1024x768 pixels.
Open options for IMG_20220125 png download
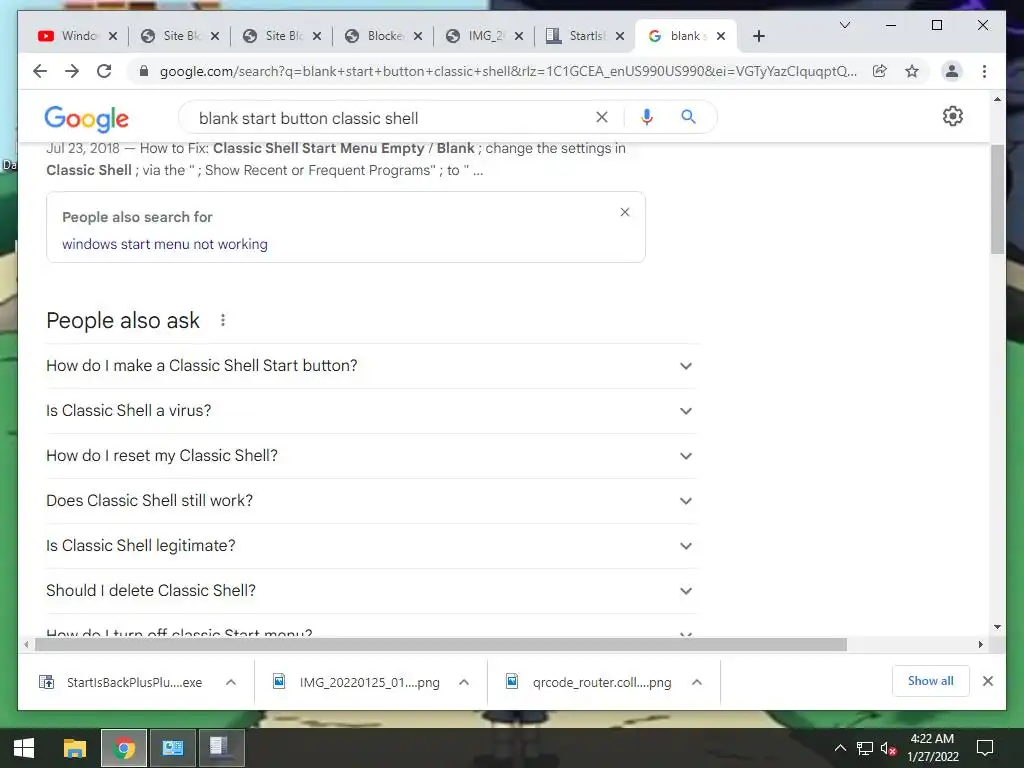pyautogui.click(x=464, y=682)
